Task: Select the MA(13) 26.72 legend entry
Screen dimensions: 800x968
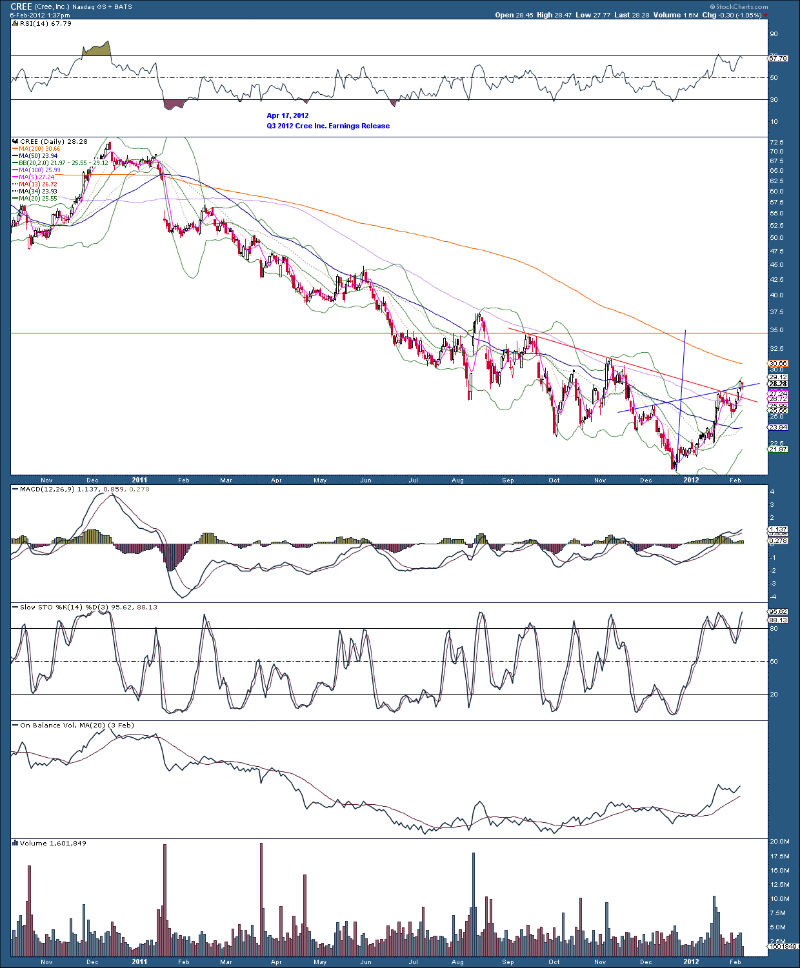Action: click(x=35, y=184)
